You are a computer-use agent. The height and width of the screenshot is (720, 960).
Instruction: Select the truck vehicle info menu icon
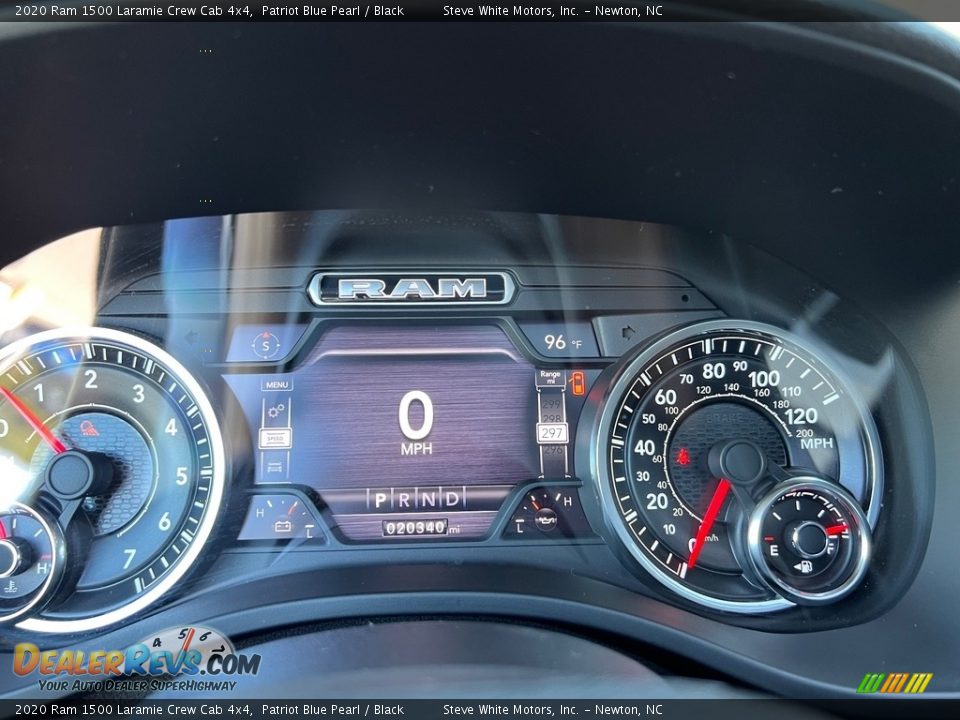tap(275, 467)
